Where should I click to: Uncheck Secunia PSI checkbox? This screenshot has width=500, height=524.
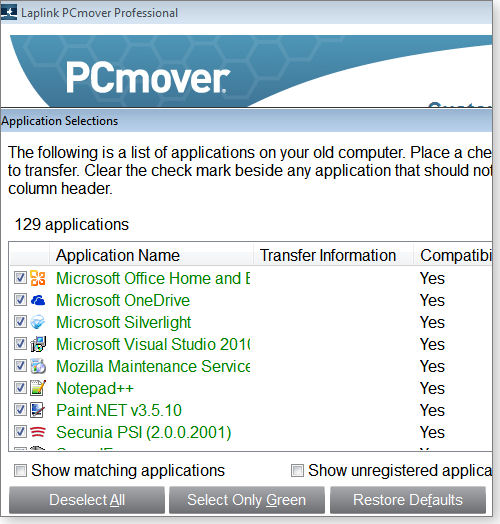[20, 431]
